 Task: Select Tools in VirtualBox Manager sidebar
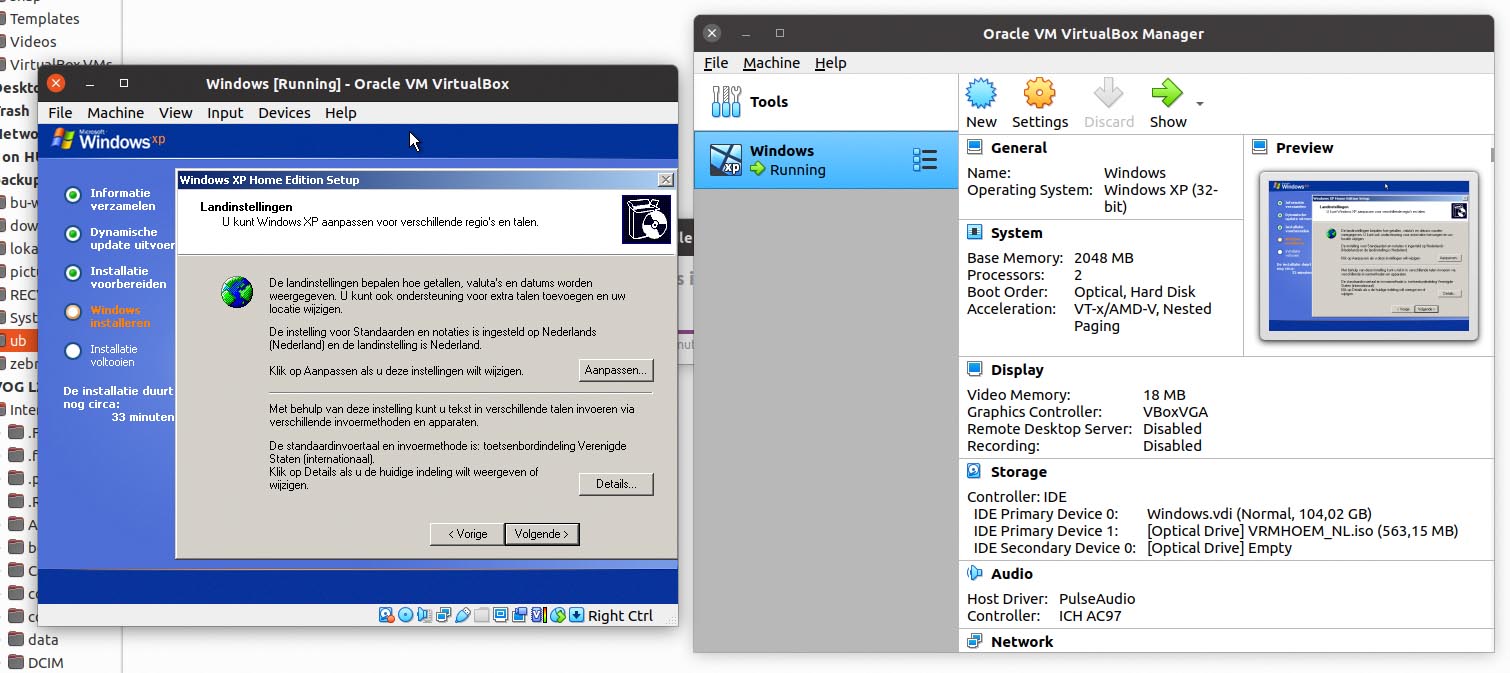pyautogui.click(x=768, y=102)
